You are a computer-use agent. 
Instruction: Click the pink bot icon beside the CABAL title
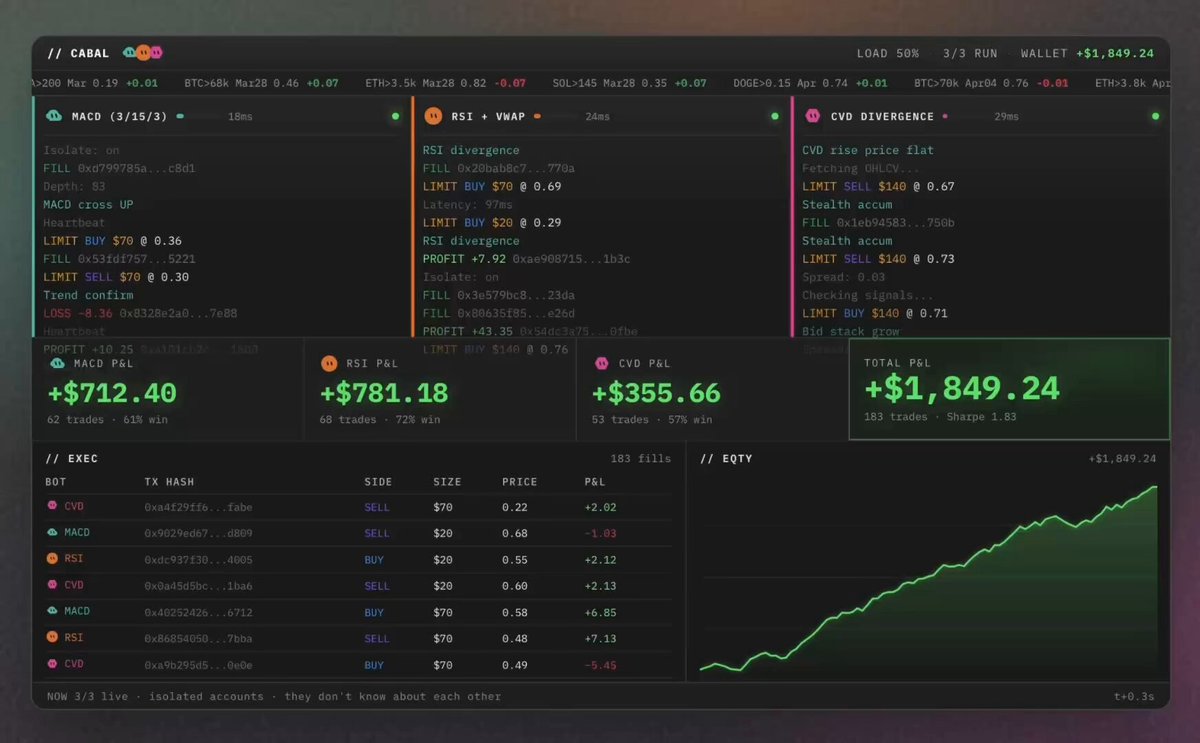tap(156, 53)
